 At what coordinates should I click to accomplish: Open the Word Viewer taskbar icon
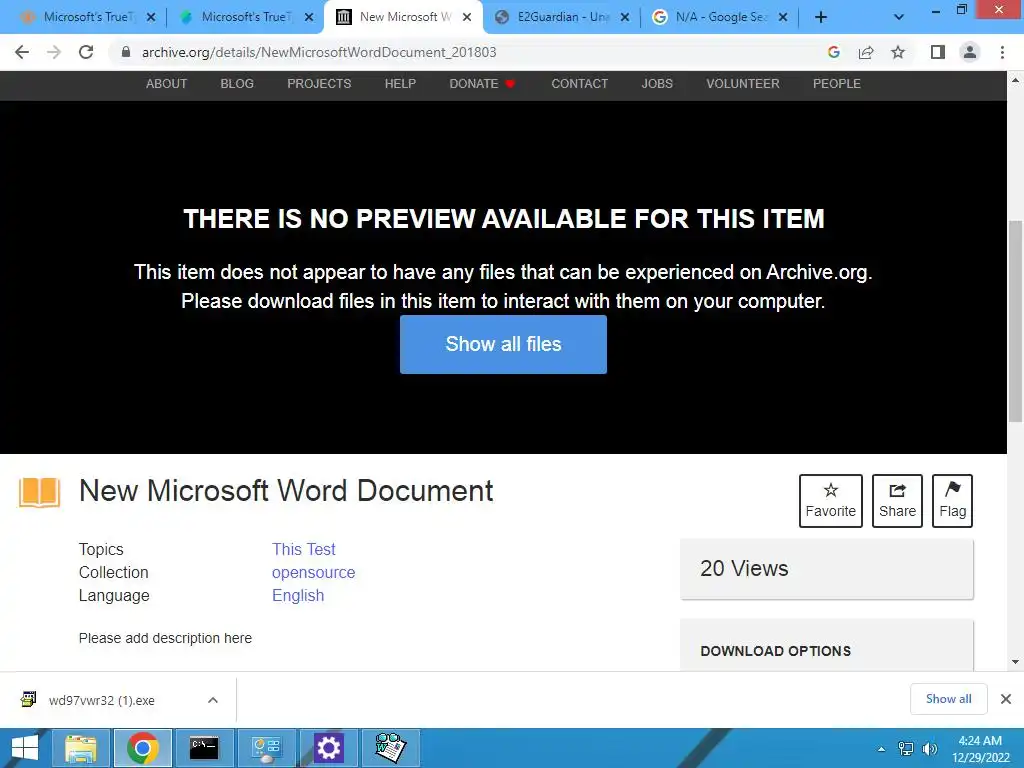point(390,748)
